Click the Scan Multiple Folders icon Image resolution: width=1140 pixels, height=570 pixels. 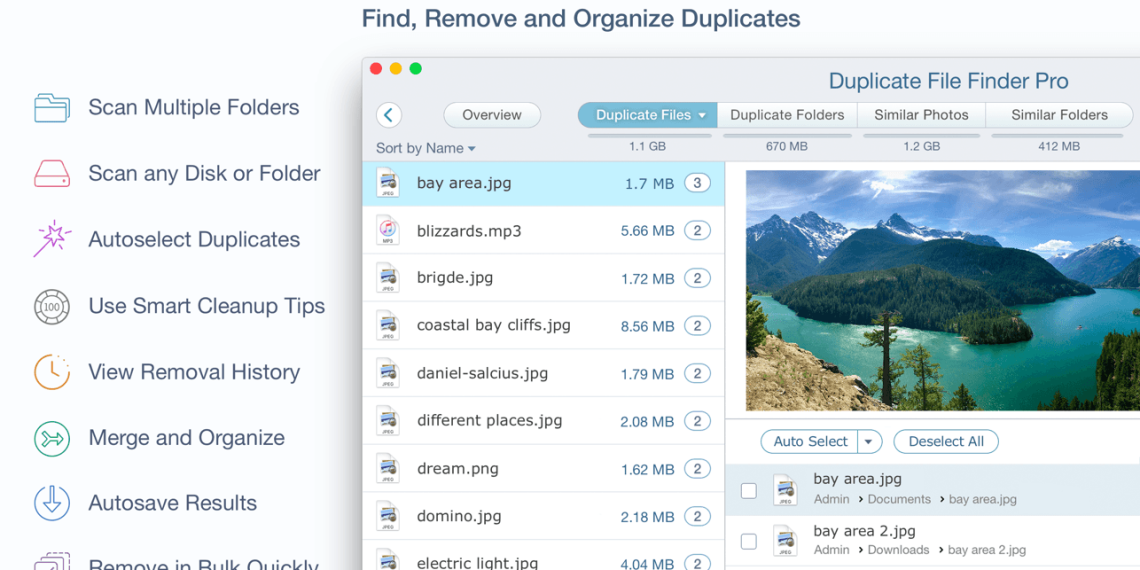[52, 108]
